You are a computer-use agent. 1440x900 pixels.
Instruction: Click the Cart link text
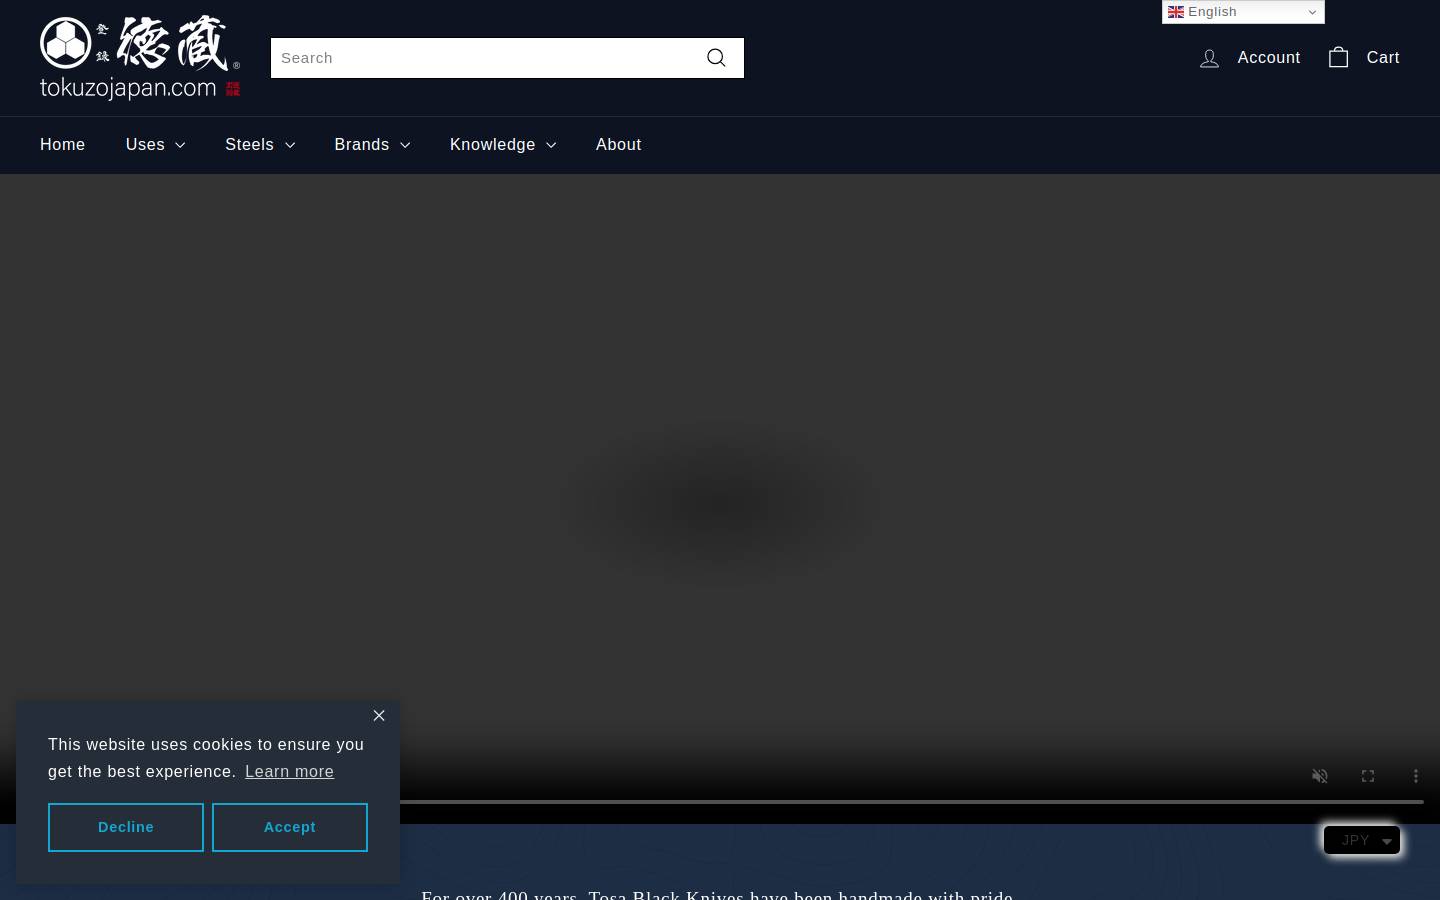pyautogui.click(x=1383, y=58)
